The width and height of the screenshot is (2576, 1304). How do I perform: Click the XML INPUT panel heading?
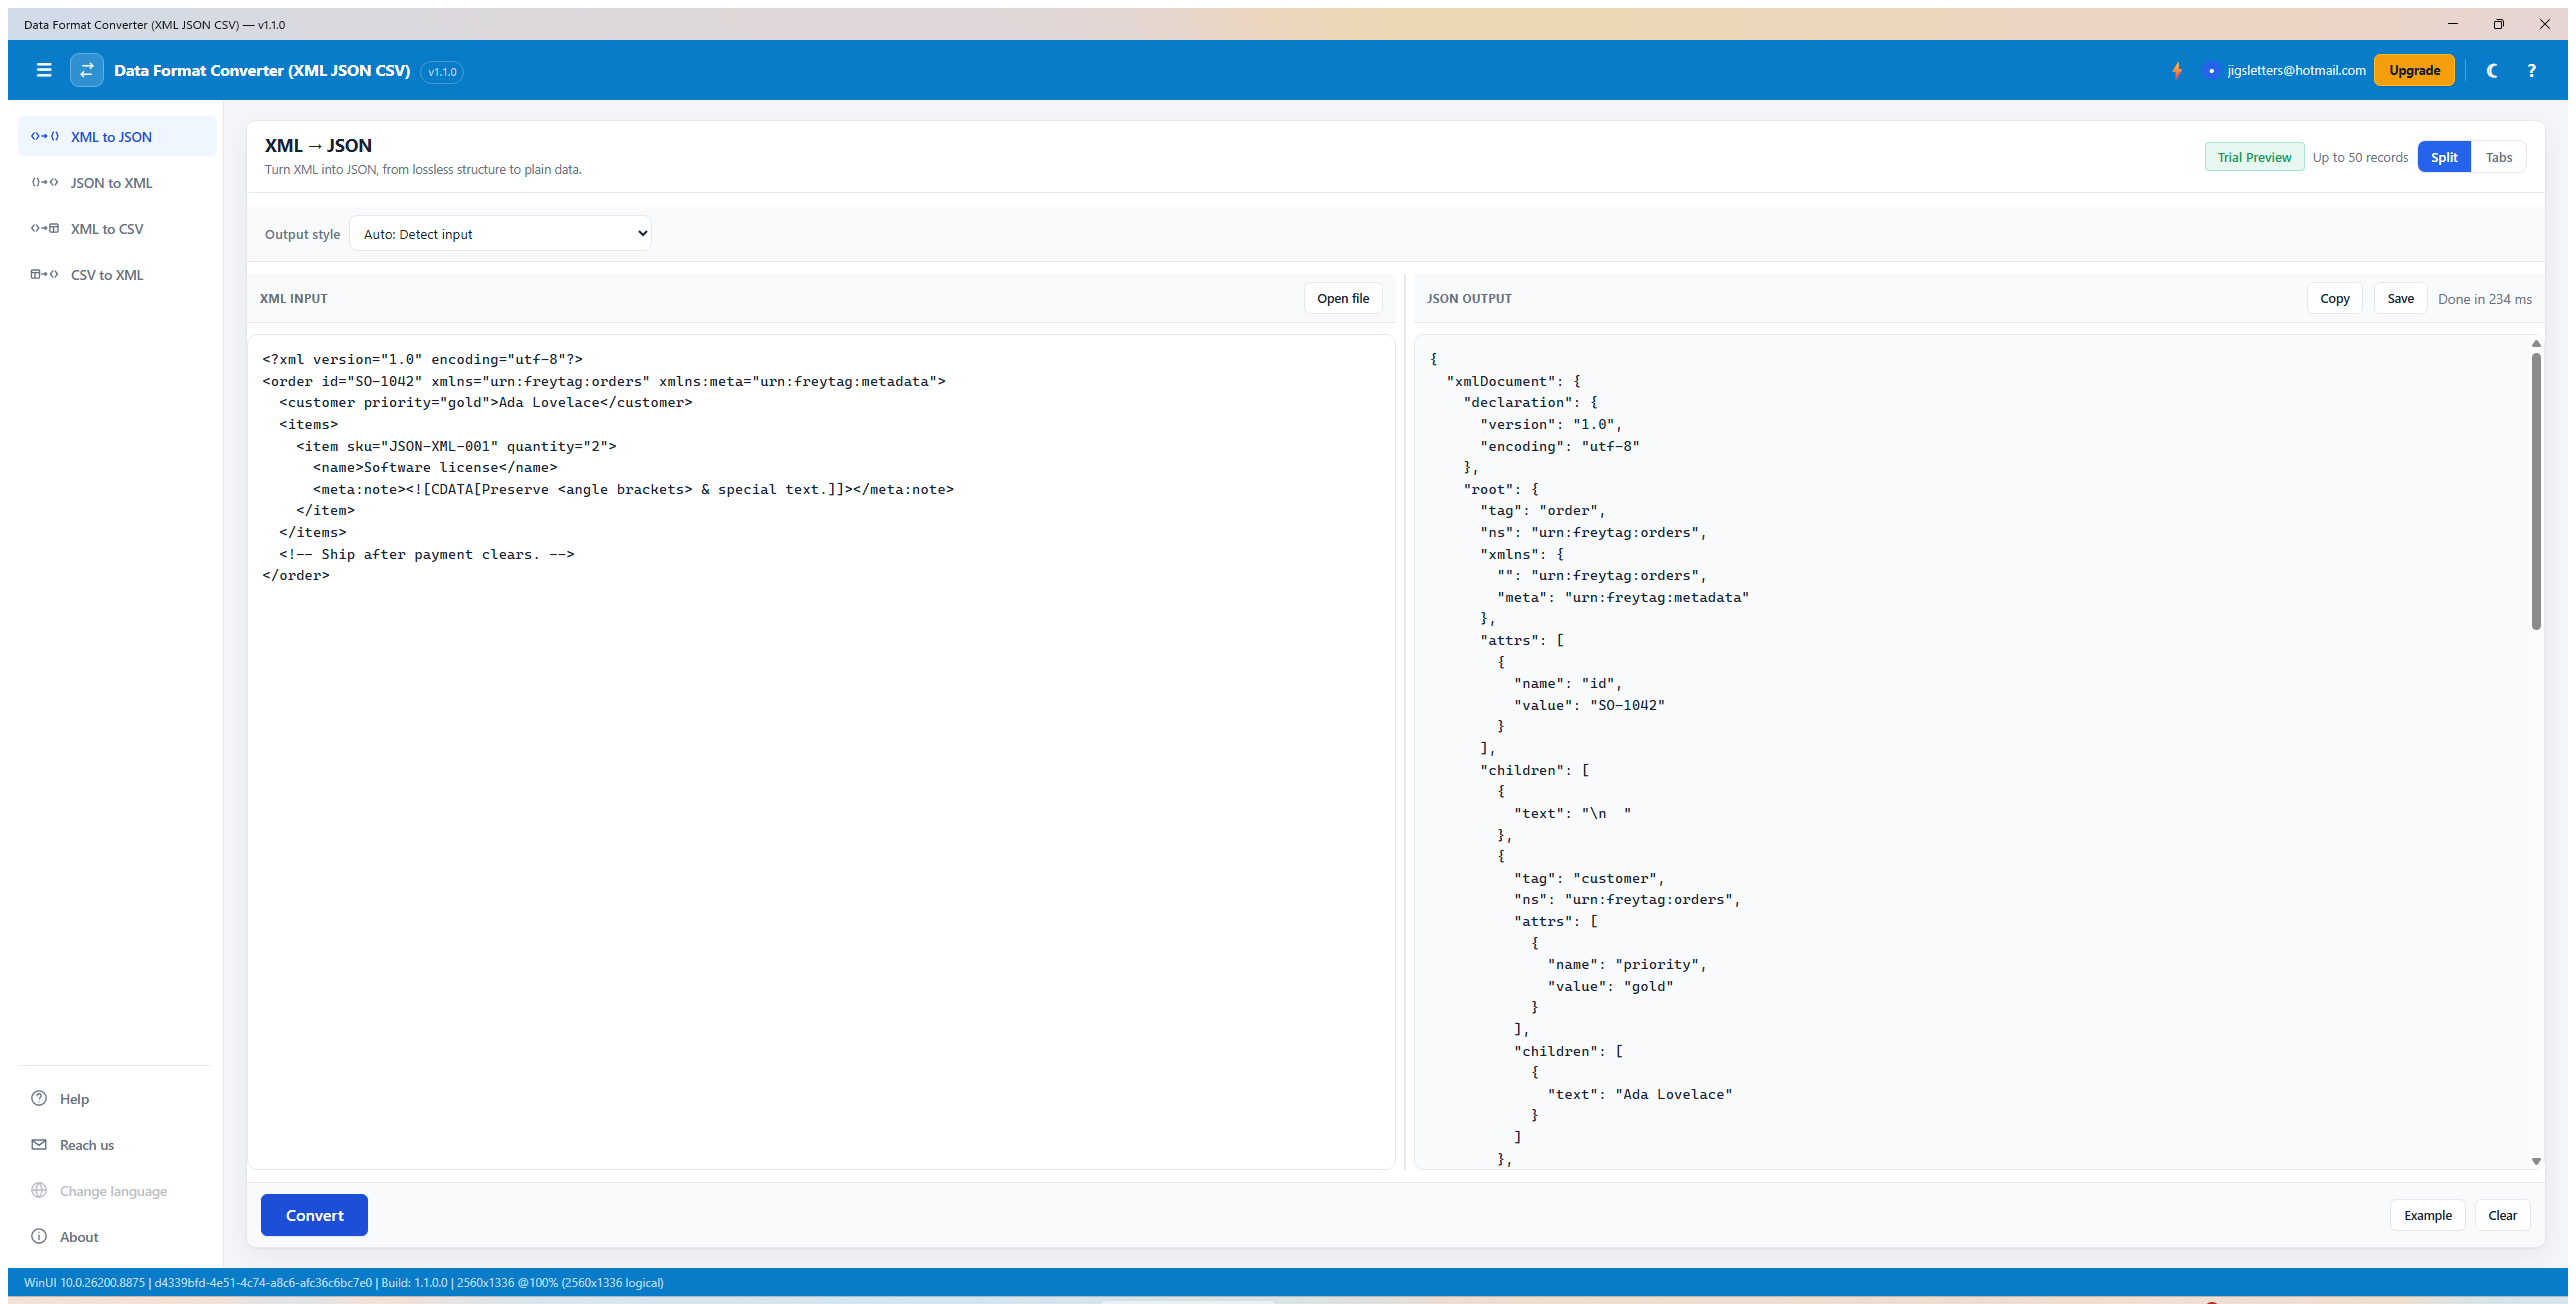tap(293, 298)
